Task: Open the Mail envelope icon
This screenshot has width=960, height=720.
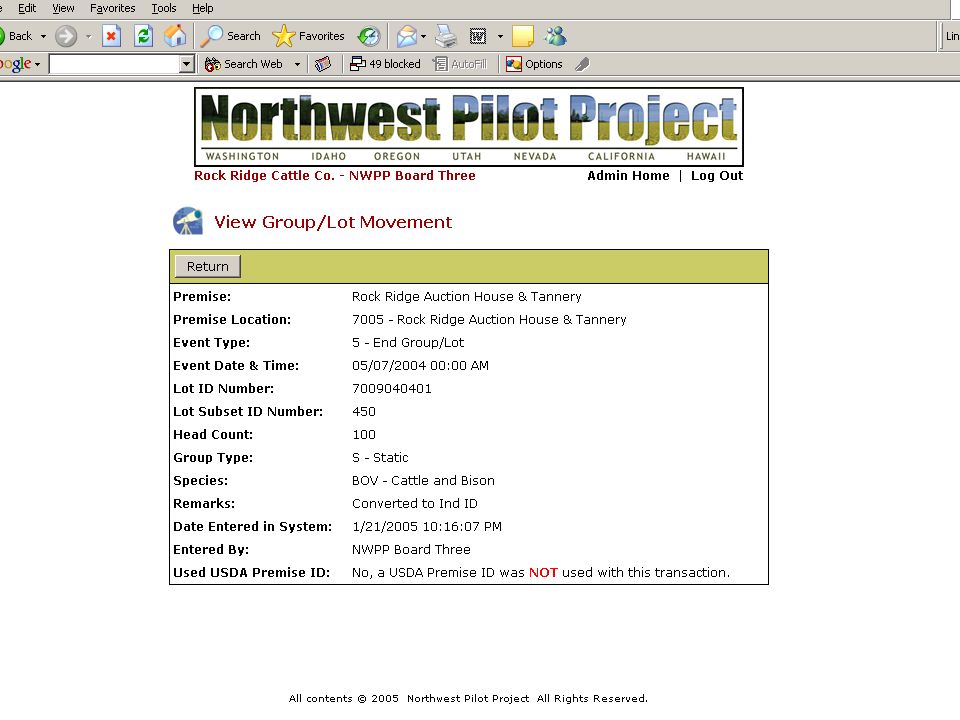Action: point(407,36)
